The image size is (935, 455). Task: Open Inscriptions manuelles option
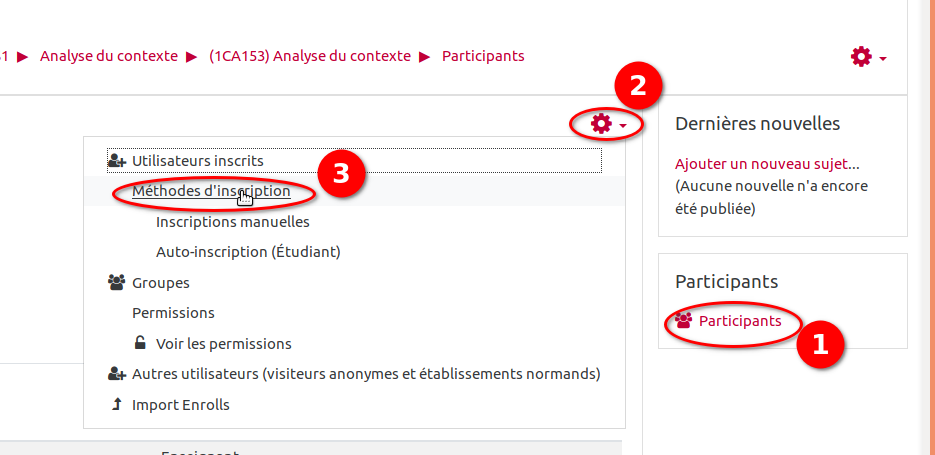pyautogui.click(x=233, y=222)
